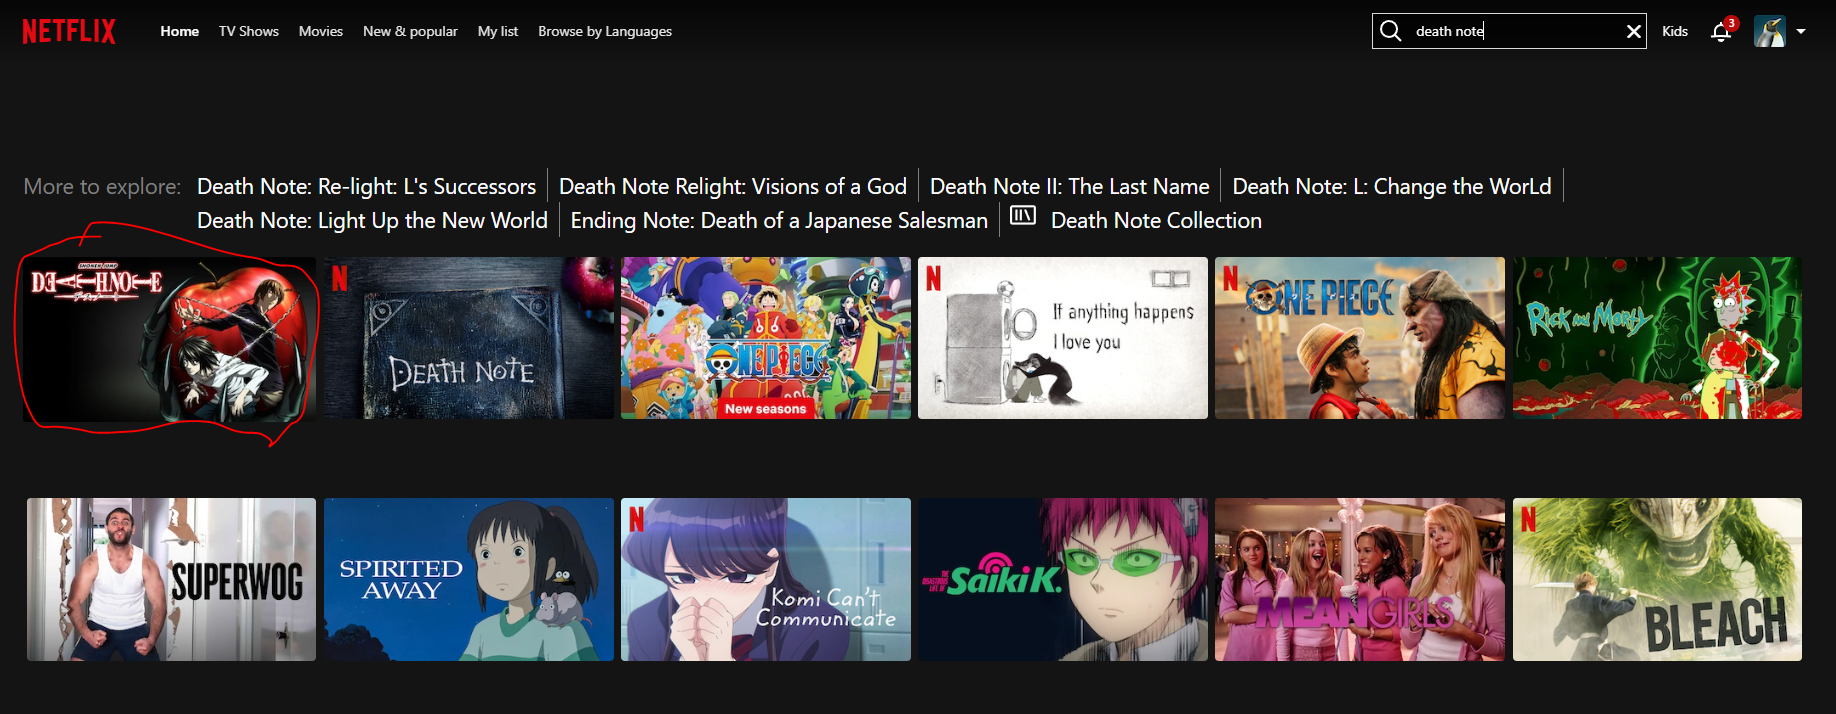1836x714 pixels.
Task: Select the live-action One Piece thumbnail
Action: [1360, 338]
